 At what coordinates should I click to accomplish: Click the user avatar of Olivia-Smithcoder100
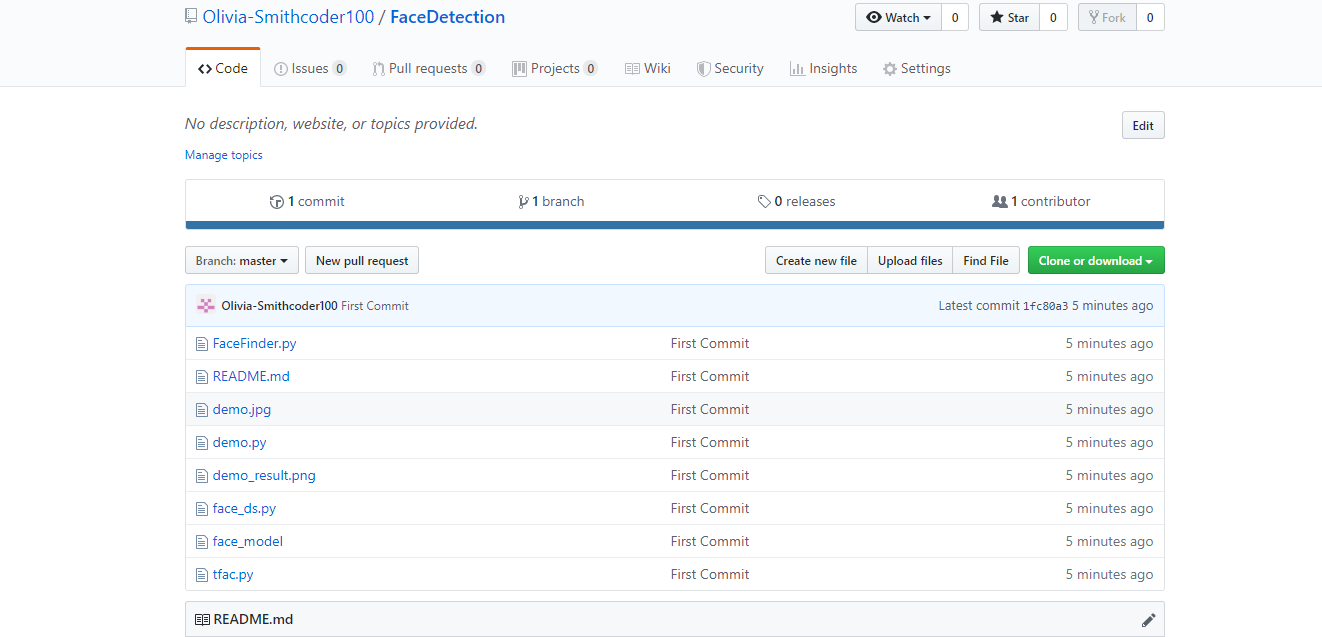pyautogui.click(x=206, y=306)
